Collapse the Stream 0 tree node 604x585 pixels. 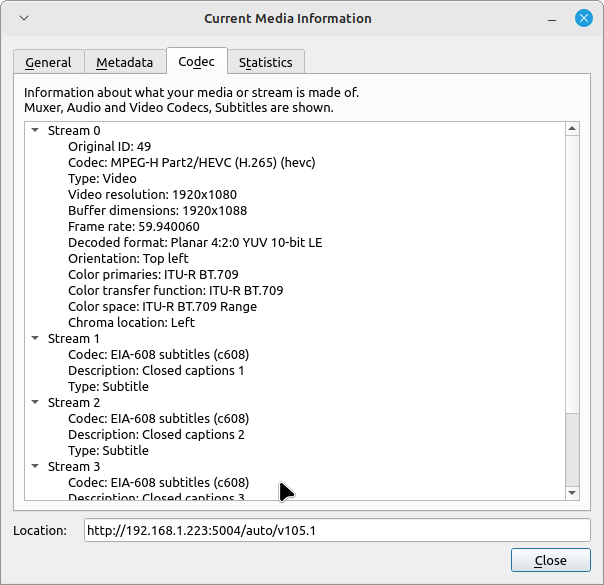(35, 131)
